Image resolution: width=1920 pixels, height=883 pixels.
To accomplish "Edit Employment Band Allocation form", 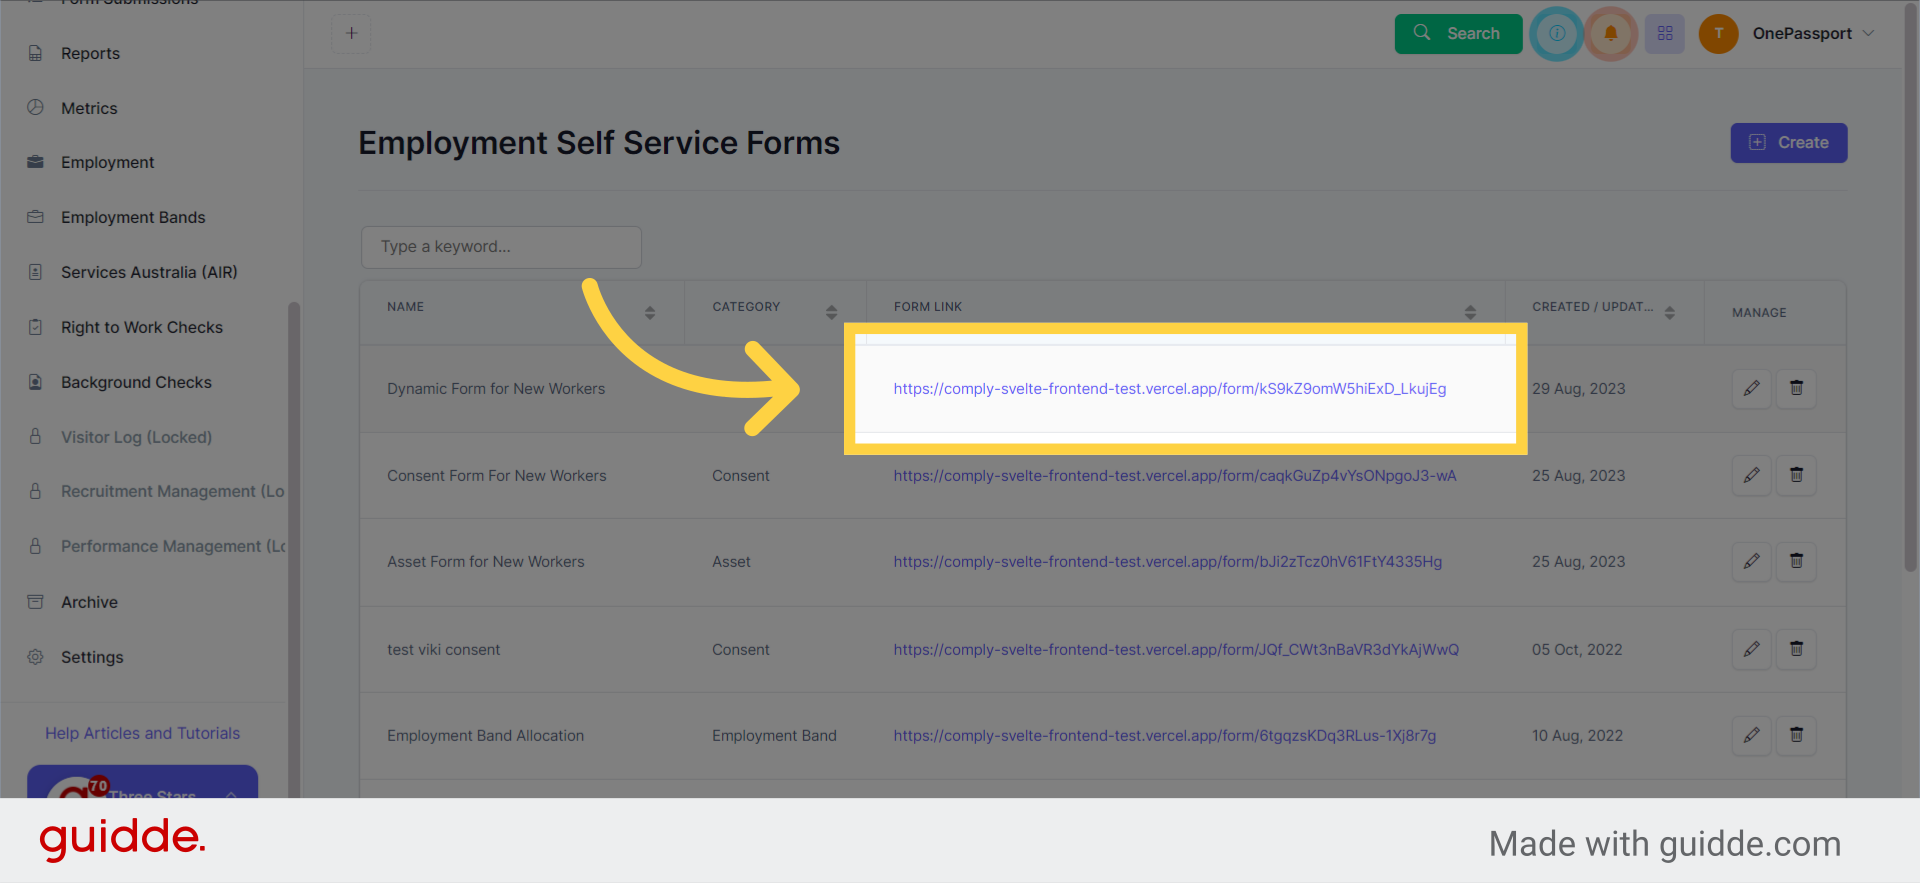I will (1751, 735).
